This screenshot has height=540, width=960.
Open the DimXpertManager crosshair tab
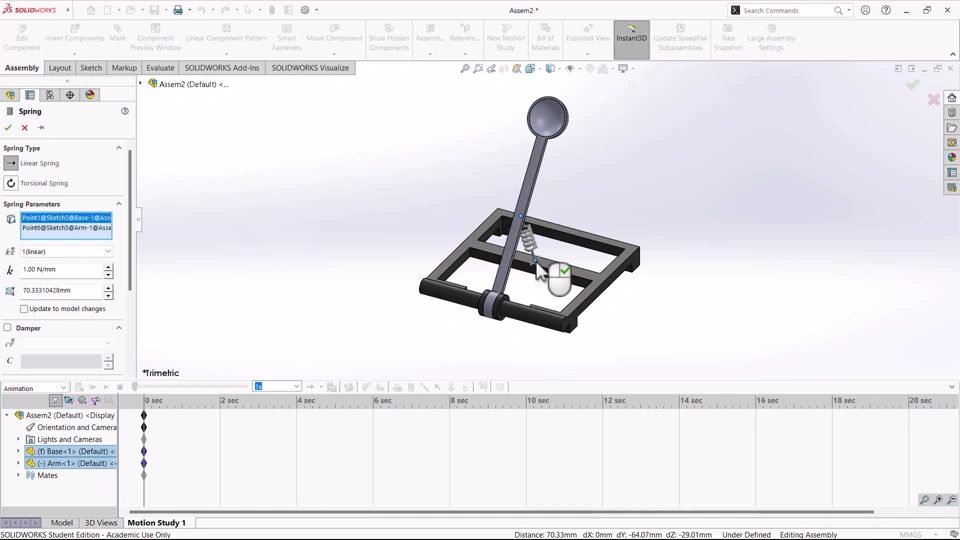point(70,95)
